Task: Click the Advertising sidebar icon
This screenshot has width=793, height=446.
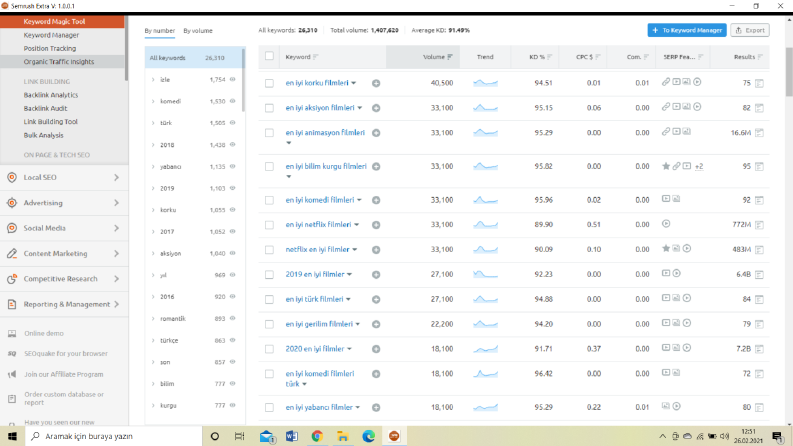Action: point(12,203)
